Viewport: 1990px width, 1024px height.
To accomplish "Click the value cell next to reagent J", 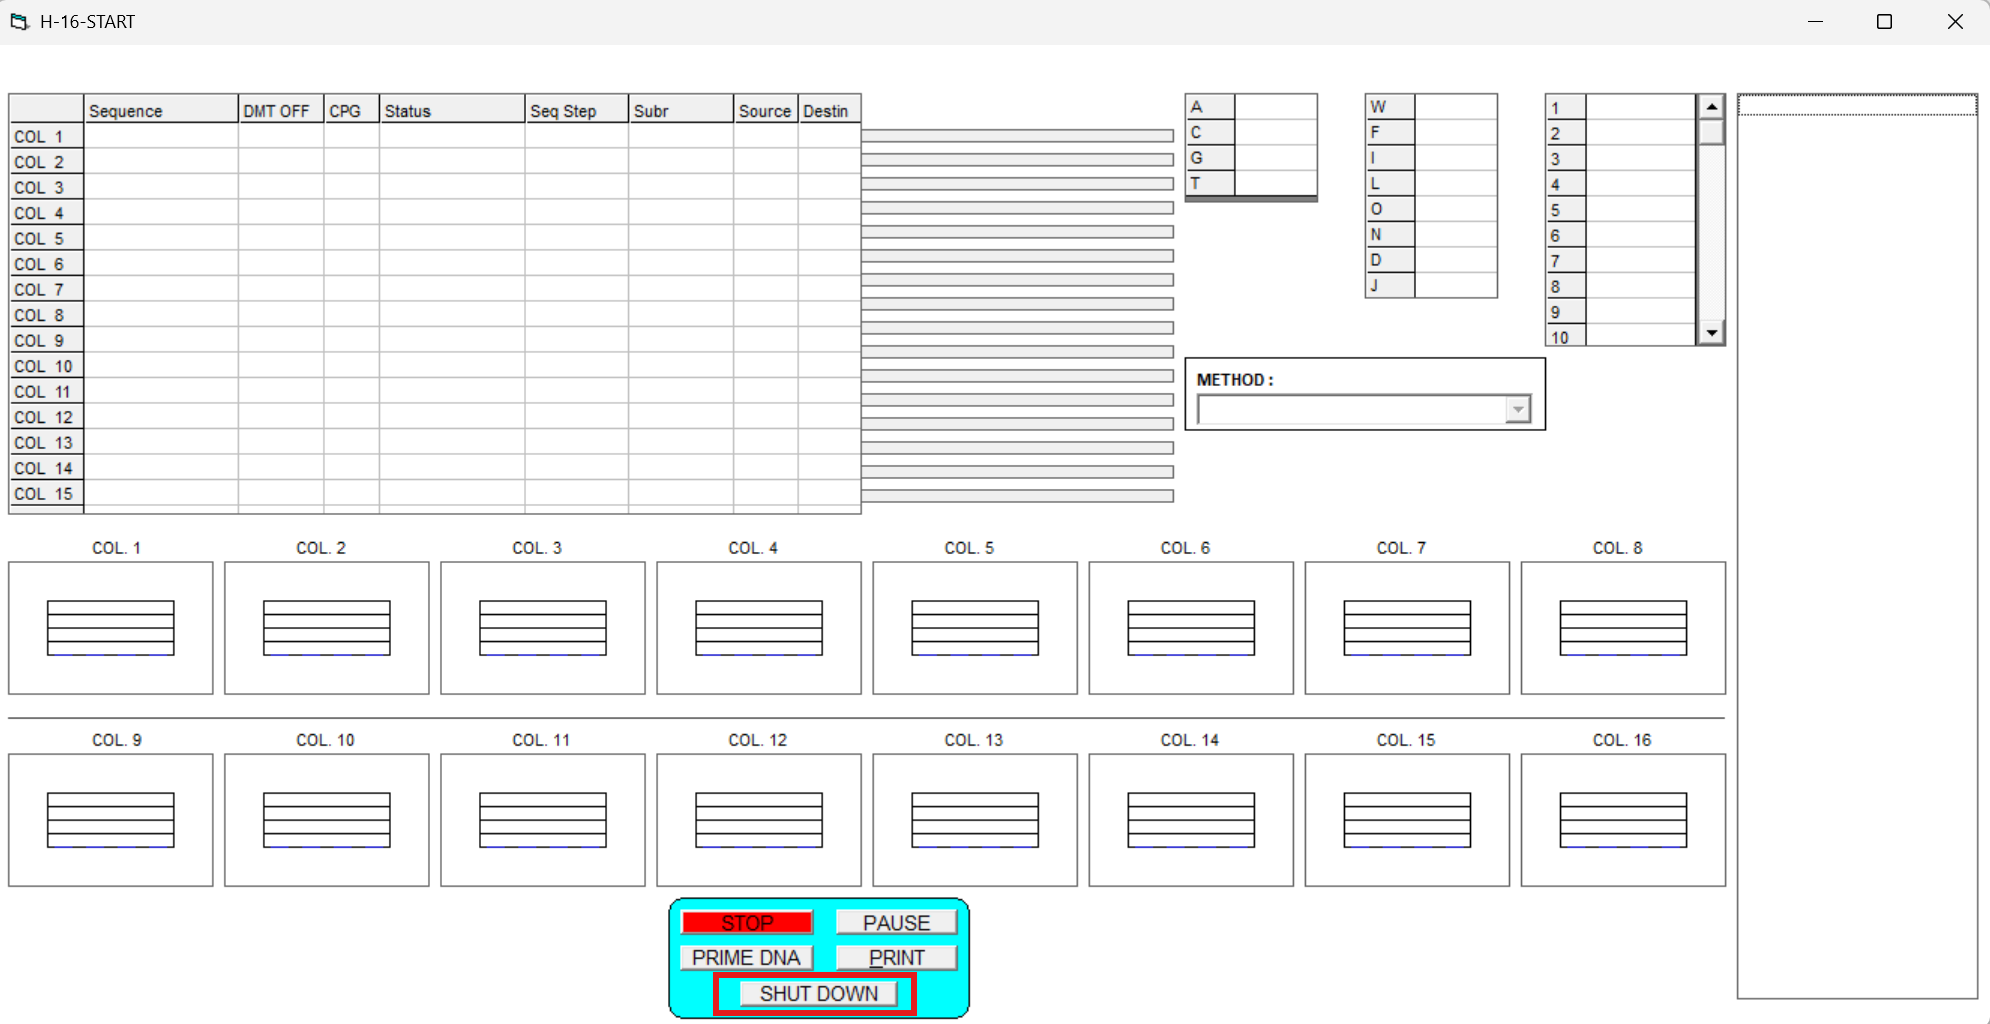I will tap(1455, 285).
